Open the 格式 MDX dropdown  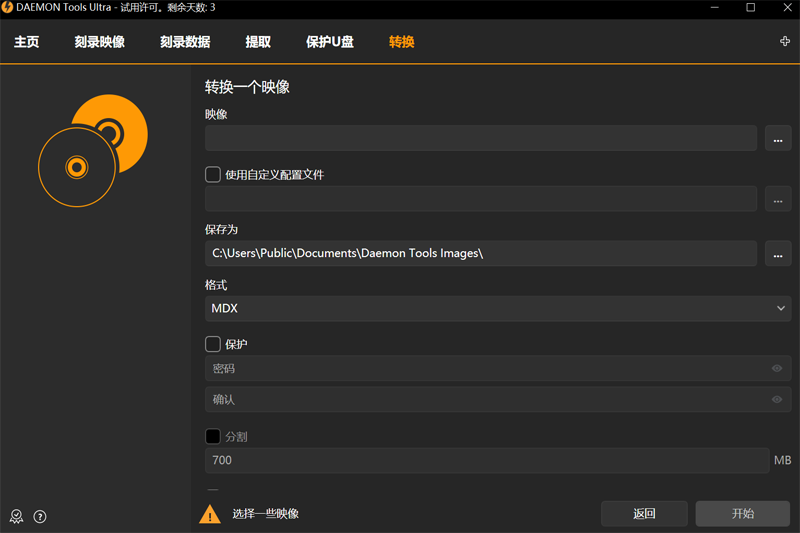tap(498, 309)
